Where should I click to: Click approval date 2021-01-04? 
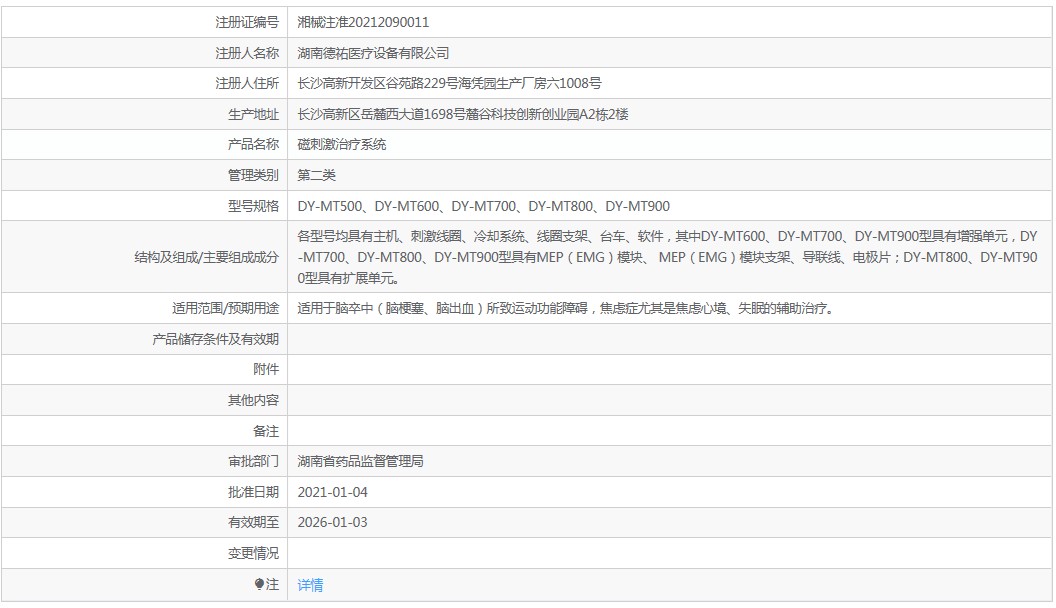pyautogui.click(x=333, y=492)
